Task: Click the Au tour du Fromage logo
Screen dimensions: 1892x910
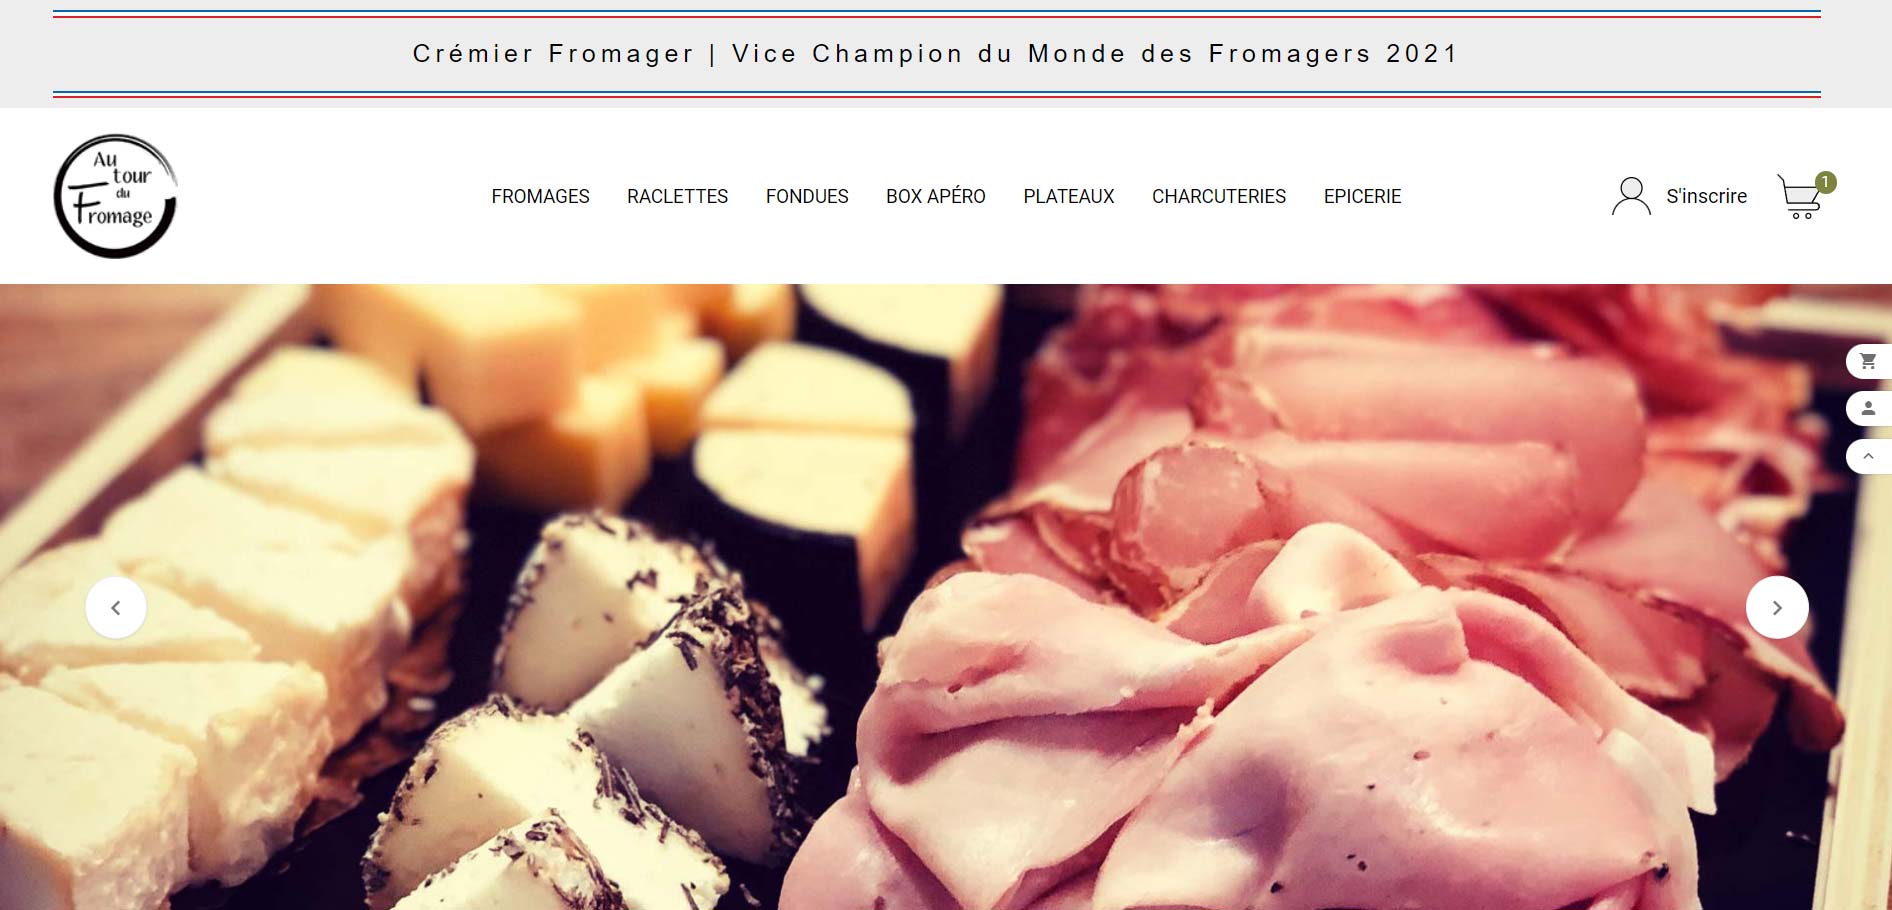Action: (116, 196)
